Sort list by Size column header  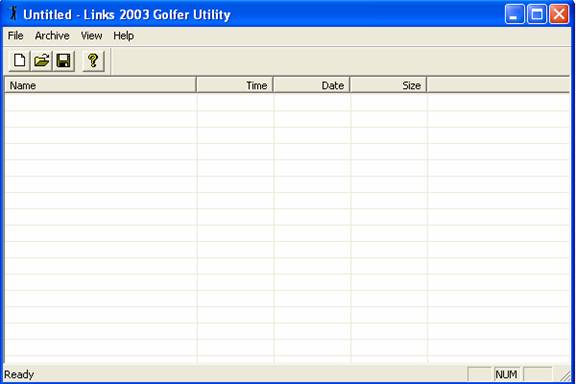tap(388, 85)
